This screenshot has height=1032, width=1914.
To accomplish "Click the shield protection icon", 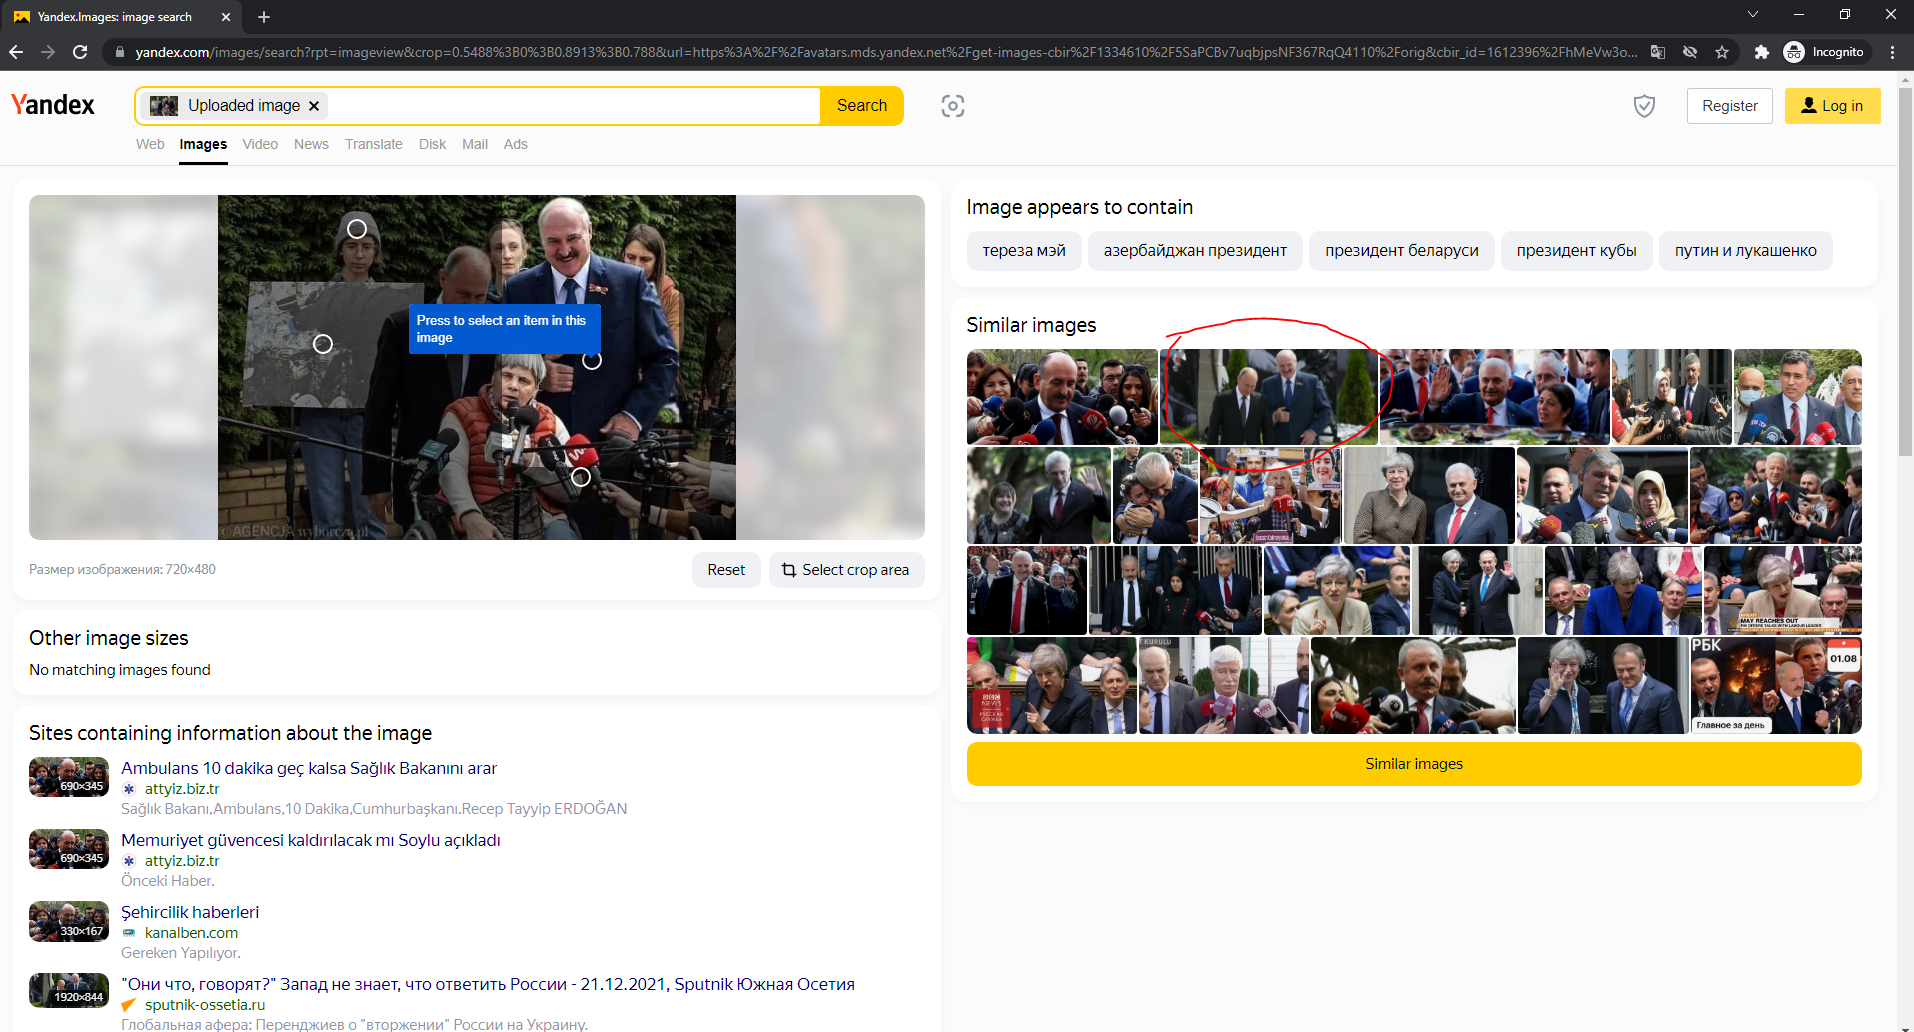I will tap(1643, 106).
